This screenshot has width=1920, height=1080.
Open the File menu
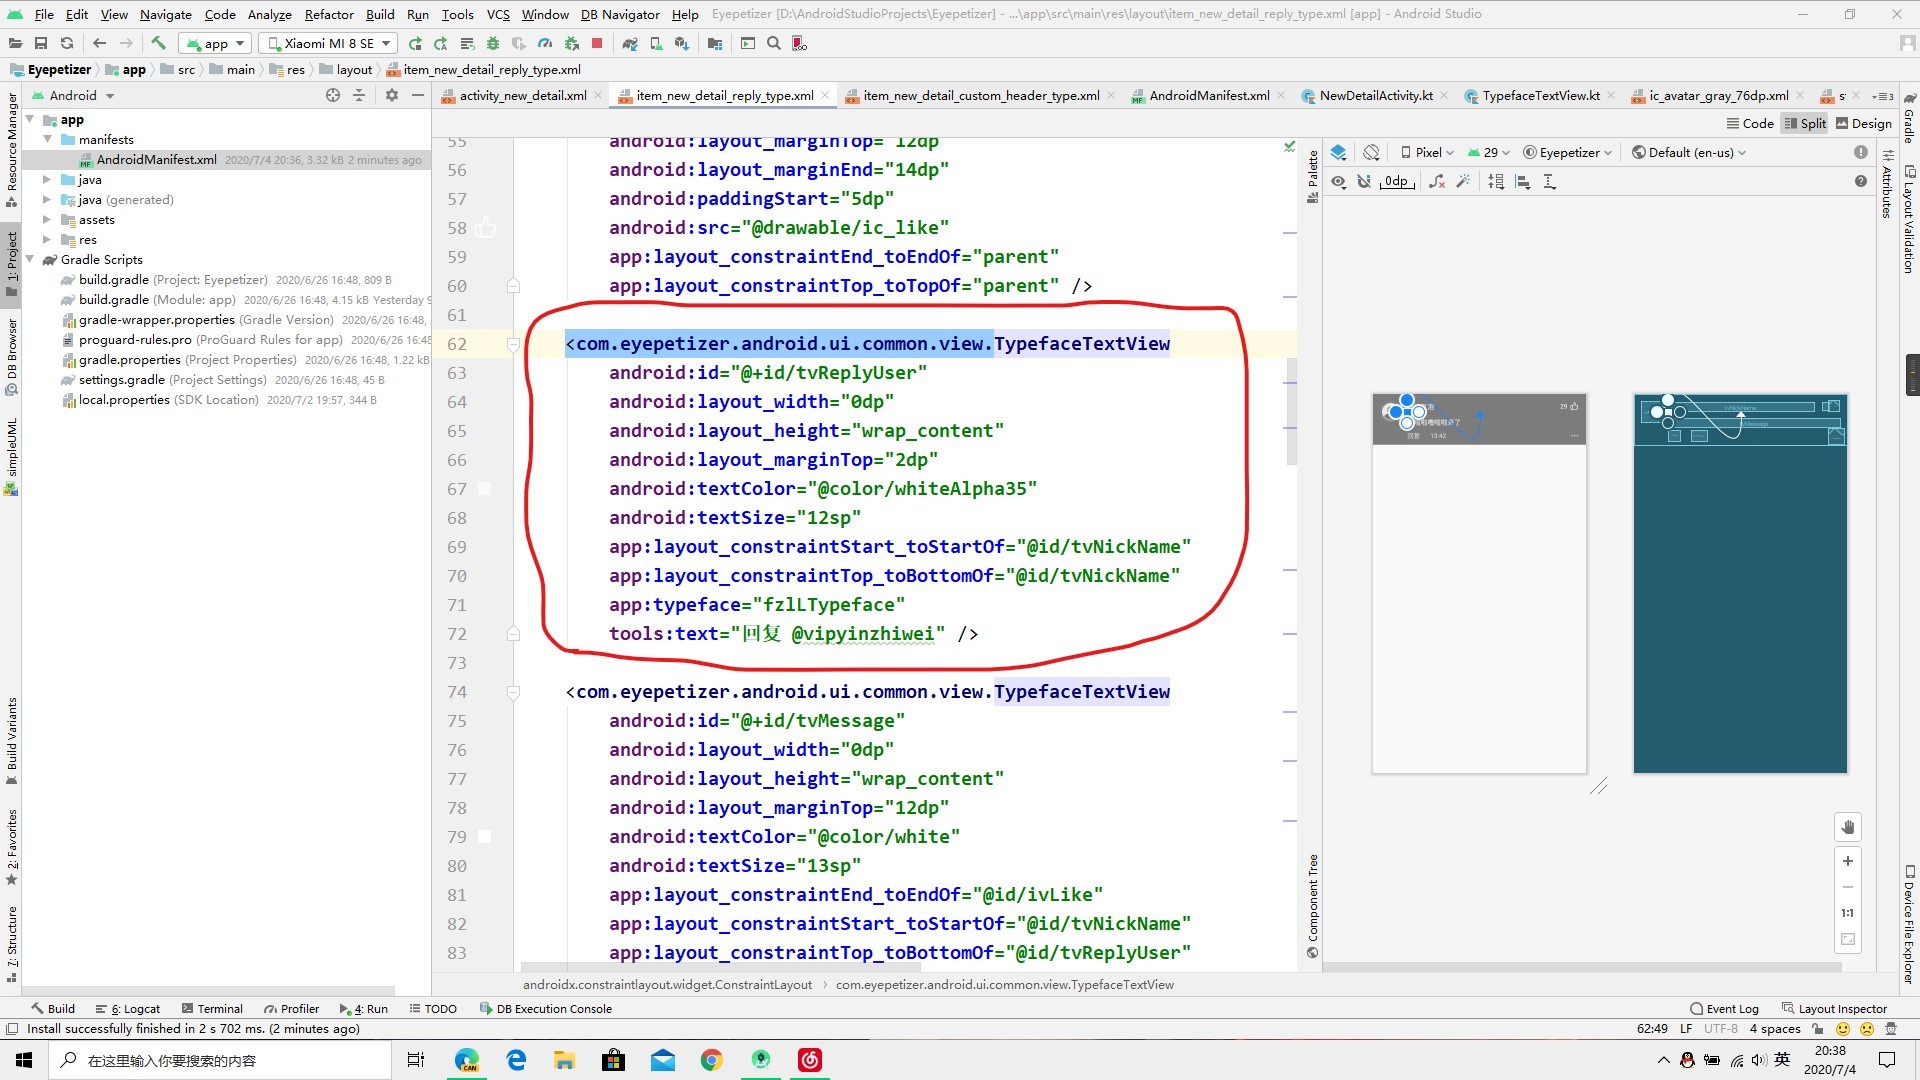click(x=44, y=14)
